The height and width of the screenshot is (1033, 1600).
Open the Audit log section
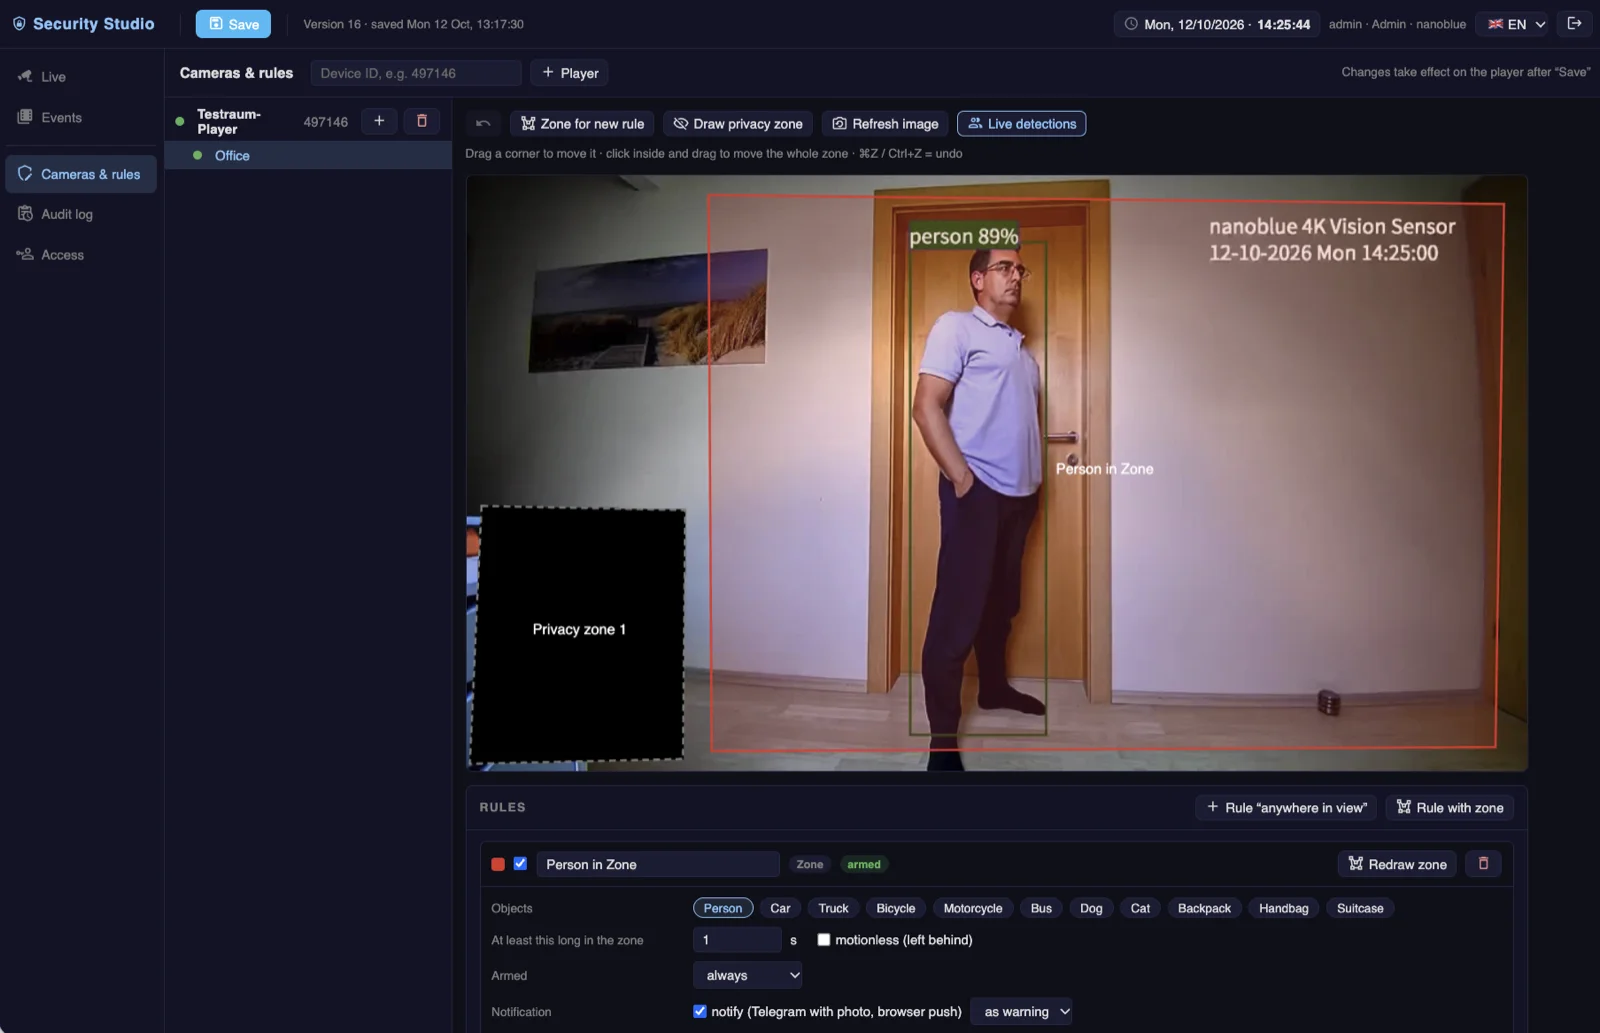click(x=81, y=214)
